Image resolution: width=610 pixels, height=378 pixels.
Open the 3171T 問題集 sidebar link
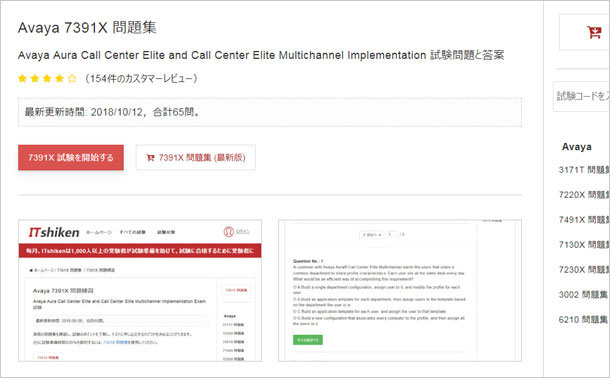584,170
